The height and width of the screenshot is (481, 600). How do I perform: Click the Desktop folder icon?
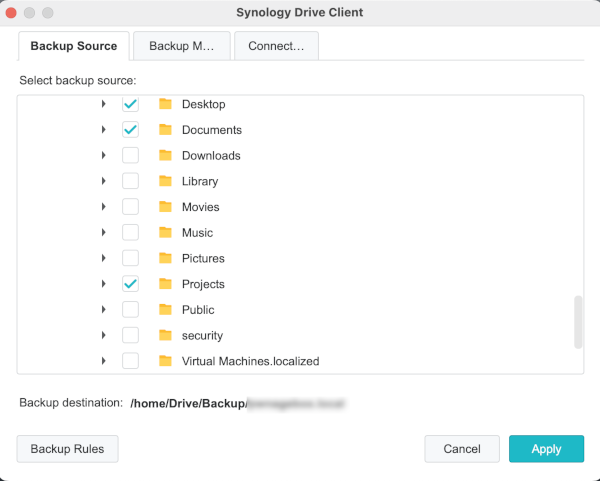click(x=165, y=104)
